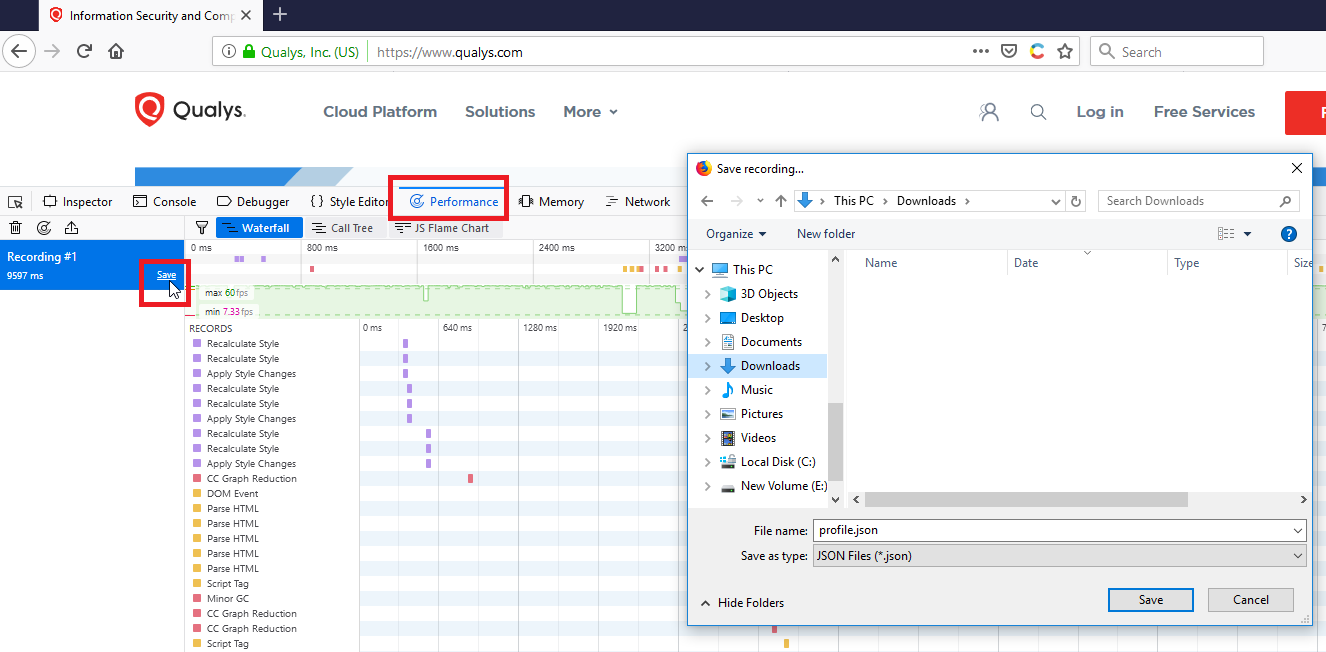Select the Pick an element inspection tool
The width and height of the screenshot is (1326, 652).
[x=15, y=201]
